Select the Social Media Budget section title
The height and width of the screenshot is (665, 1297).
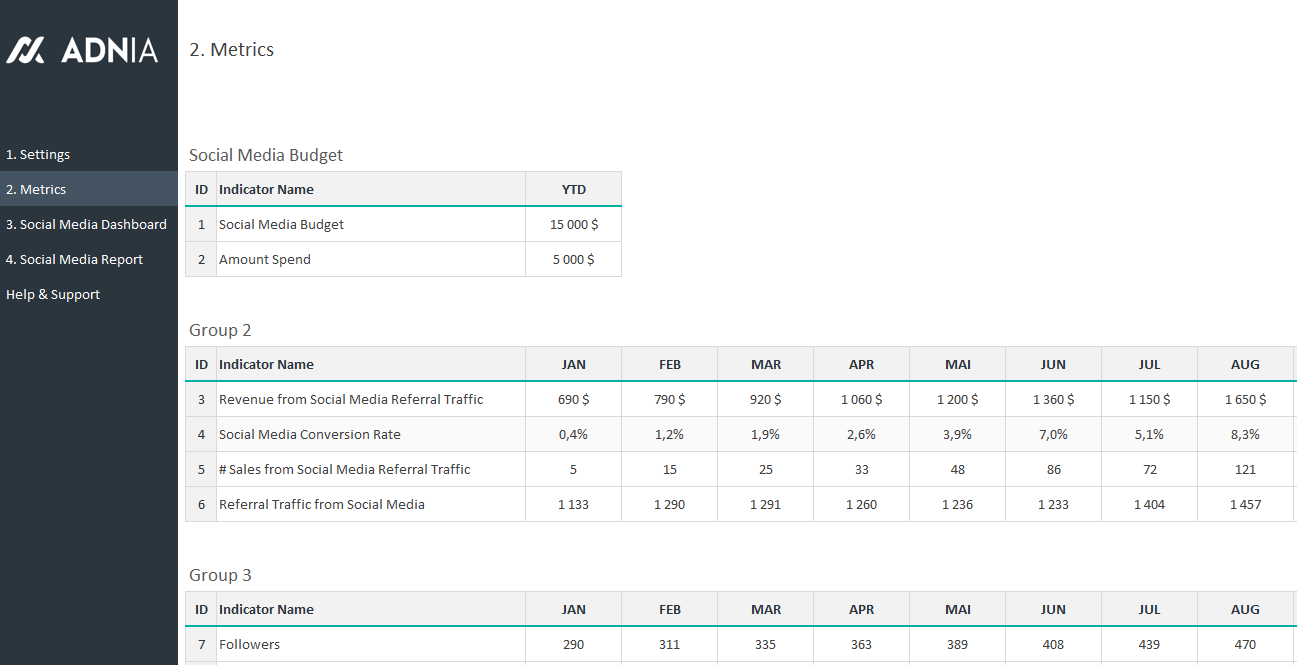266,156
